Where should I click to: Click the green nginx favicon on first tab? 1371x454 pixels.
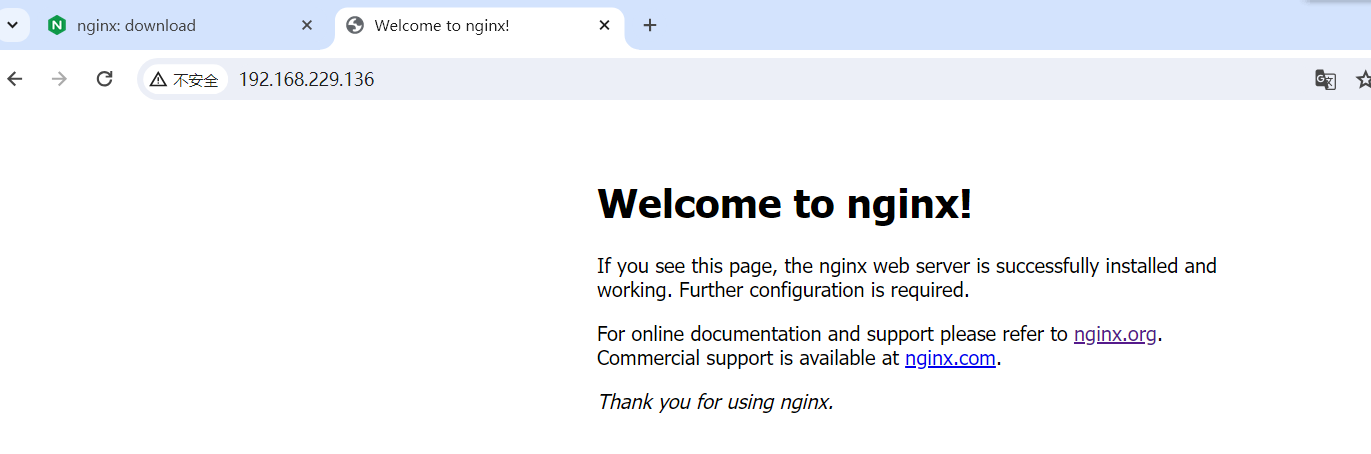[57, 25]
